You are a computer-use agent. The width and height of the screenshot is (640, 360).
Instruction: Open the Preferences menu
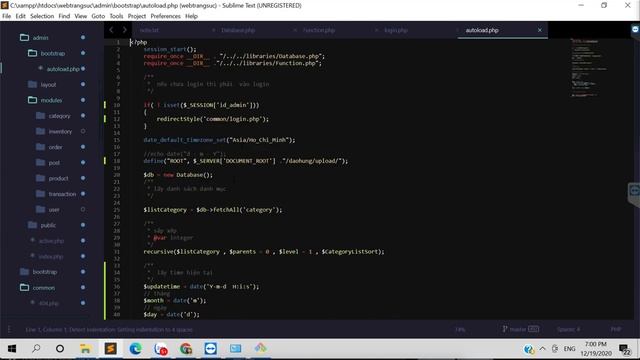[x=165, y=16]
